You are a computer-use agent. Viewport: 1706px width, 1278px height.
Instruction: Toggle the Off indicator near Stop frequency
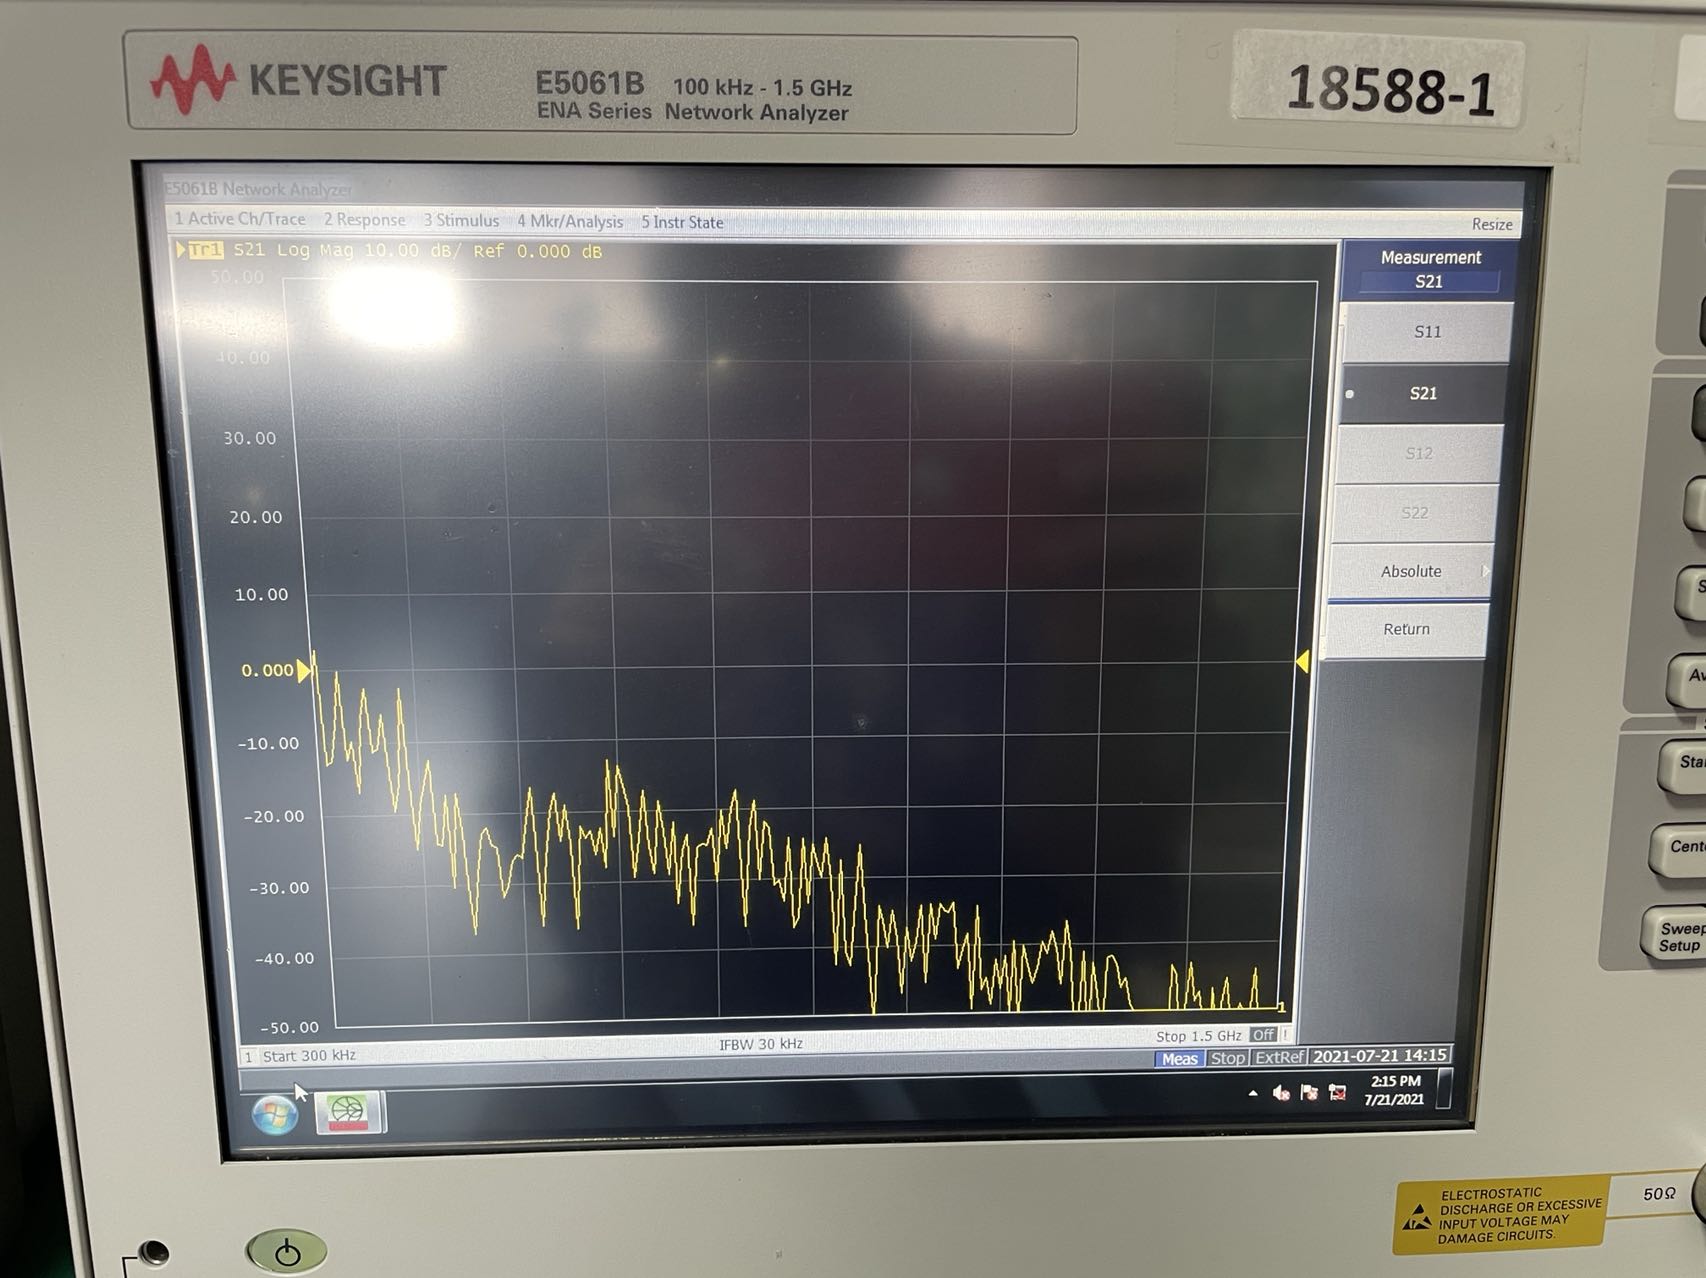[1263, 1035]
